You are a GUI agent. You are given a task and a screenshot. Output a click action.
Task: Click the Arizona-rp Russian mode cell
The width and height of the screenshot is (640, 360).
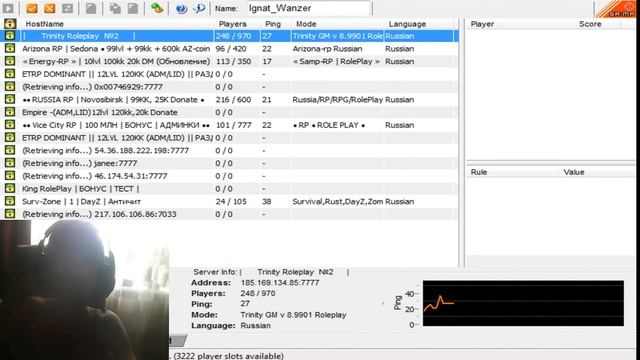(327, 49)
